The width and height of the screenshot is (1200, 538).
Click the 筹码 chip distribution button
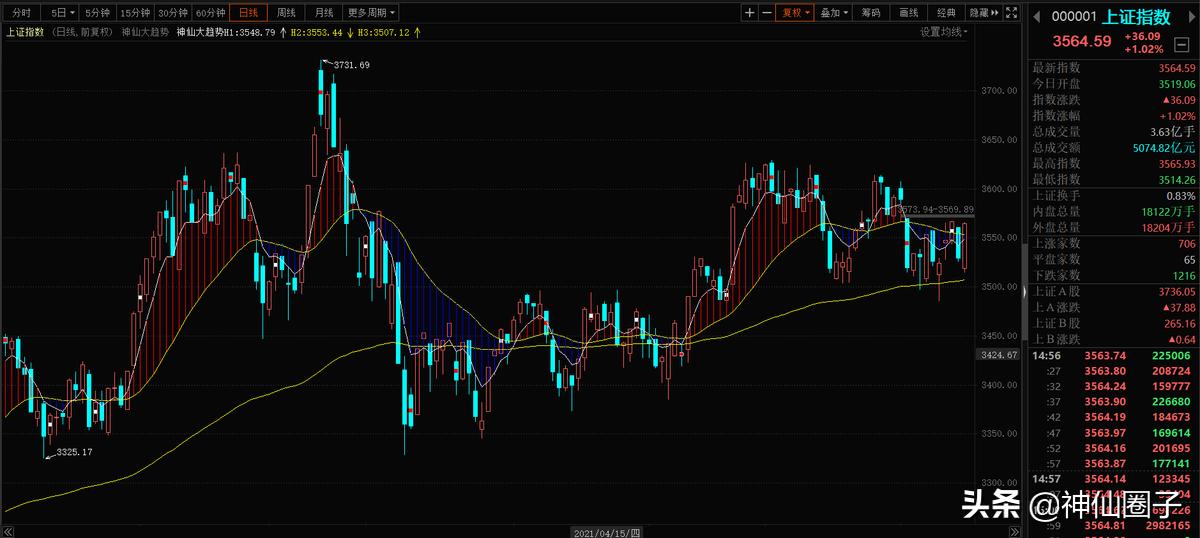871,13
